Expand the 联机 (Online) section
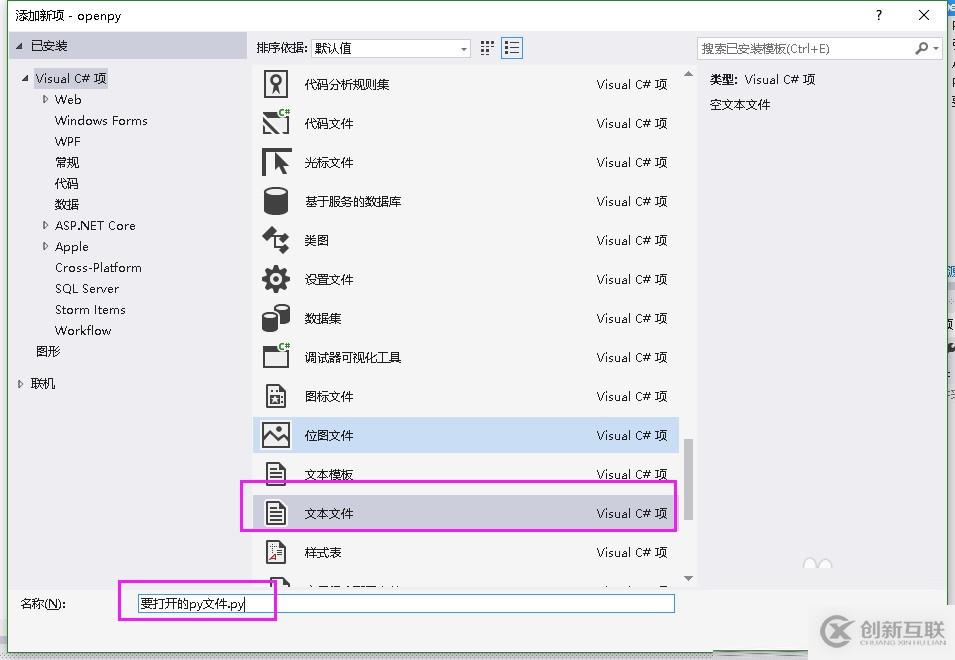955x660 pixels. [x=20, y=382]
